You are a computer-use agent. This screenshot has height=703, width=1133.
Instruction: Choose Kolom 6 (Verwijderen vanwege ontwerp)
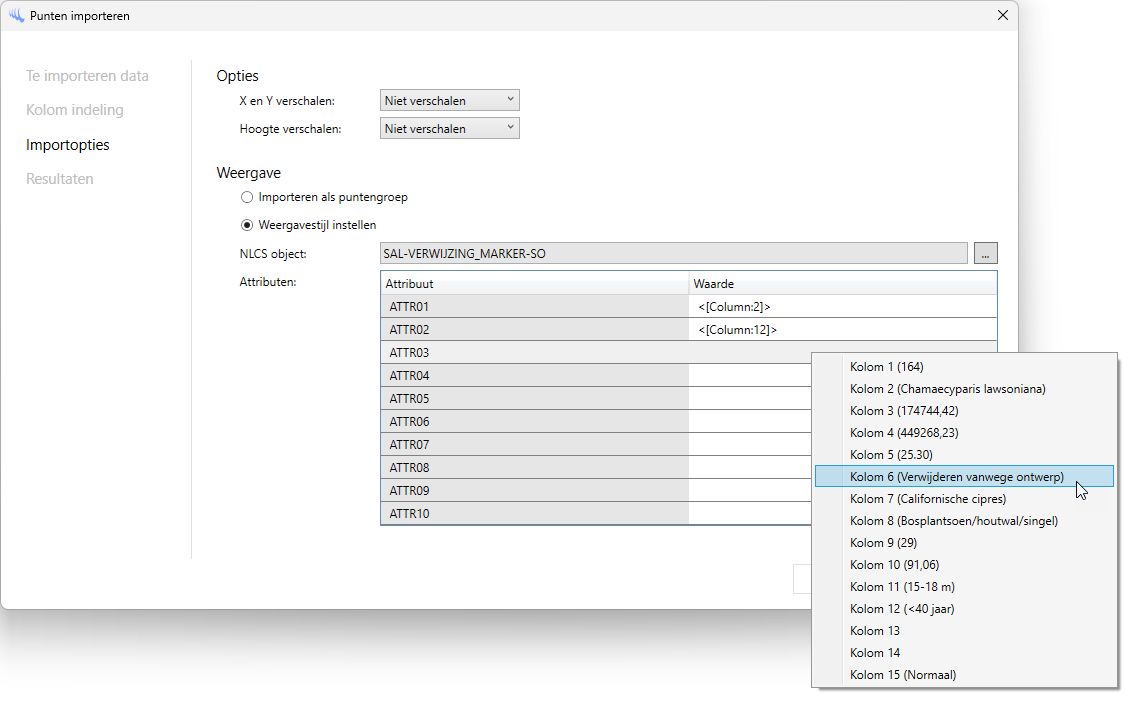956,476
